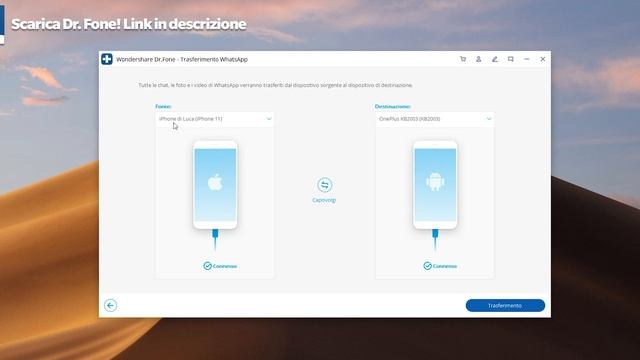Click the Capovolgi swap devices icon
Screen dimensions: 640x360
click(x=324, y=185)
